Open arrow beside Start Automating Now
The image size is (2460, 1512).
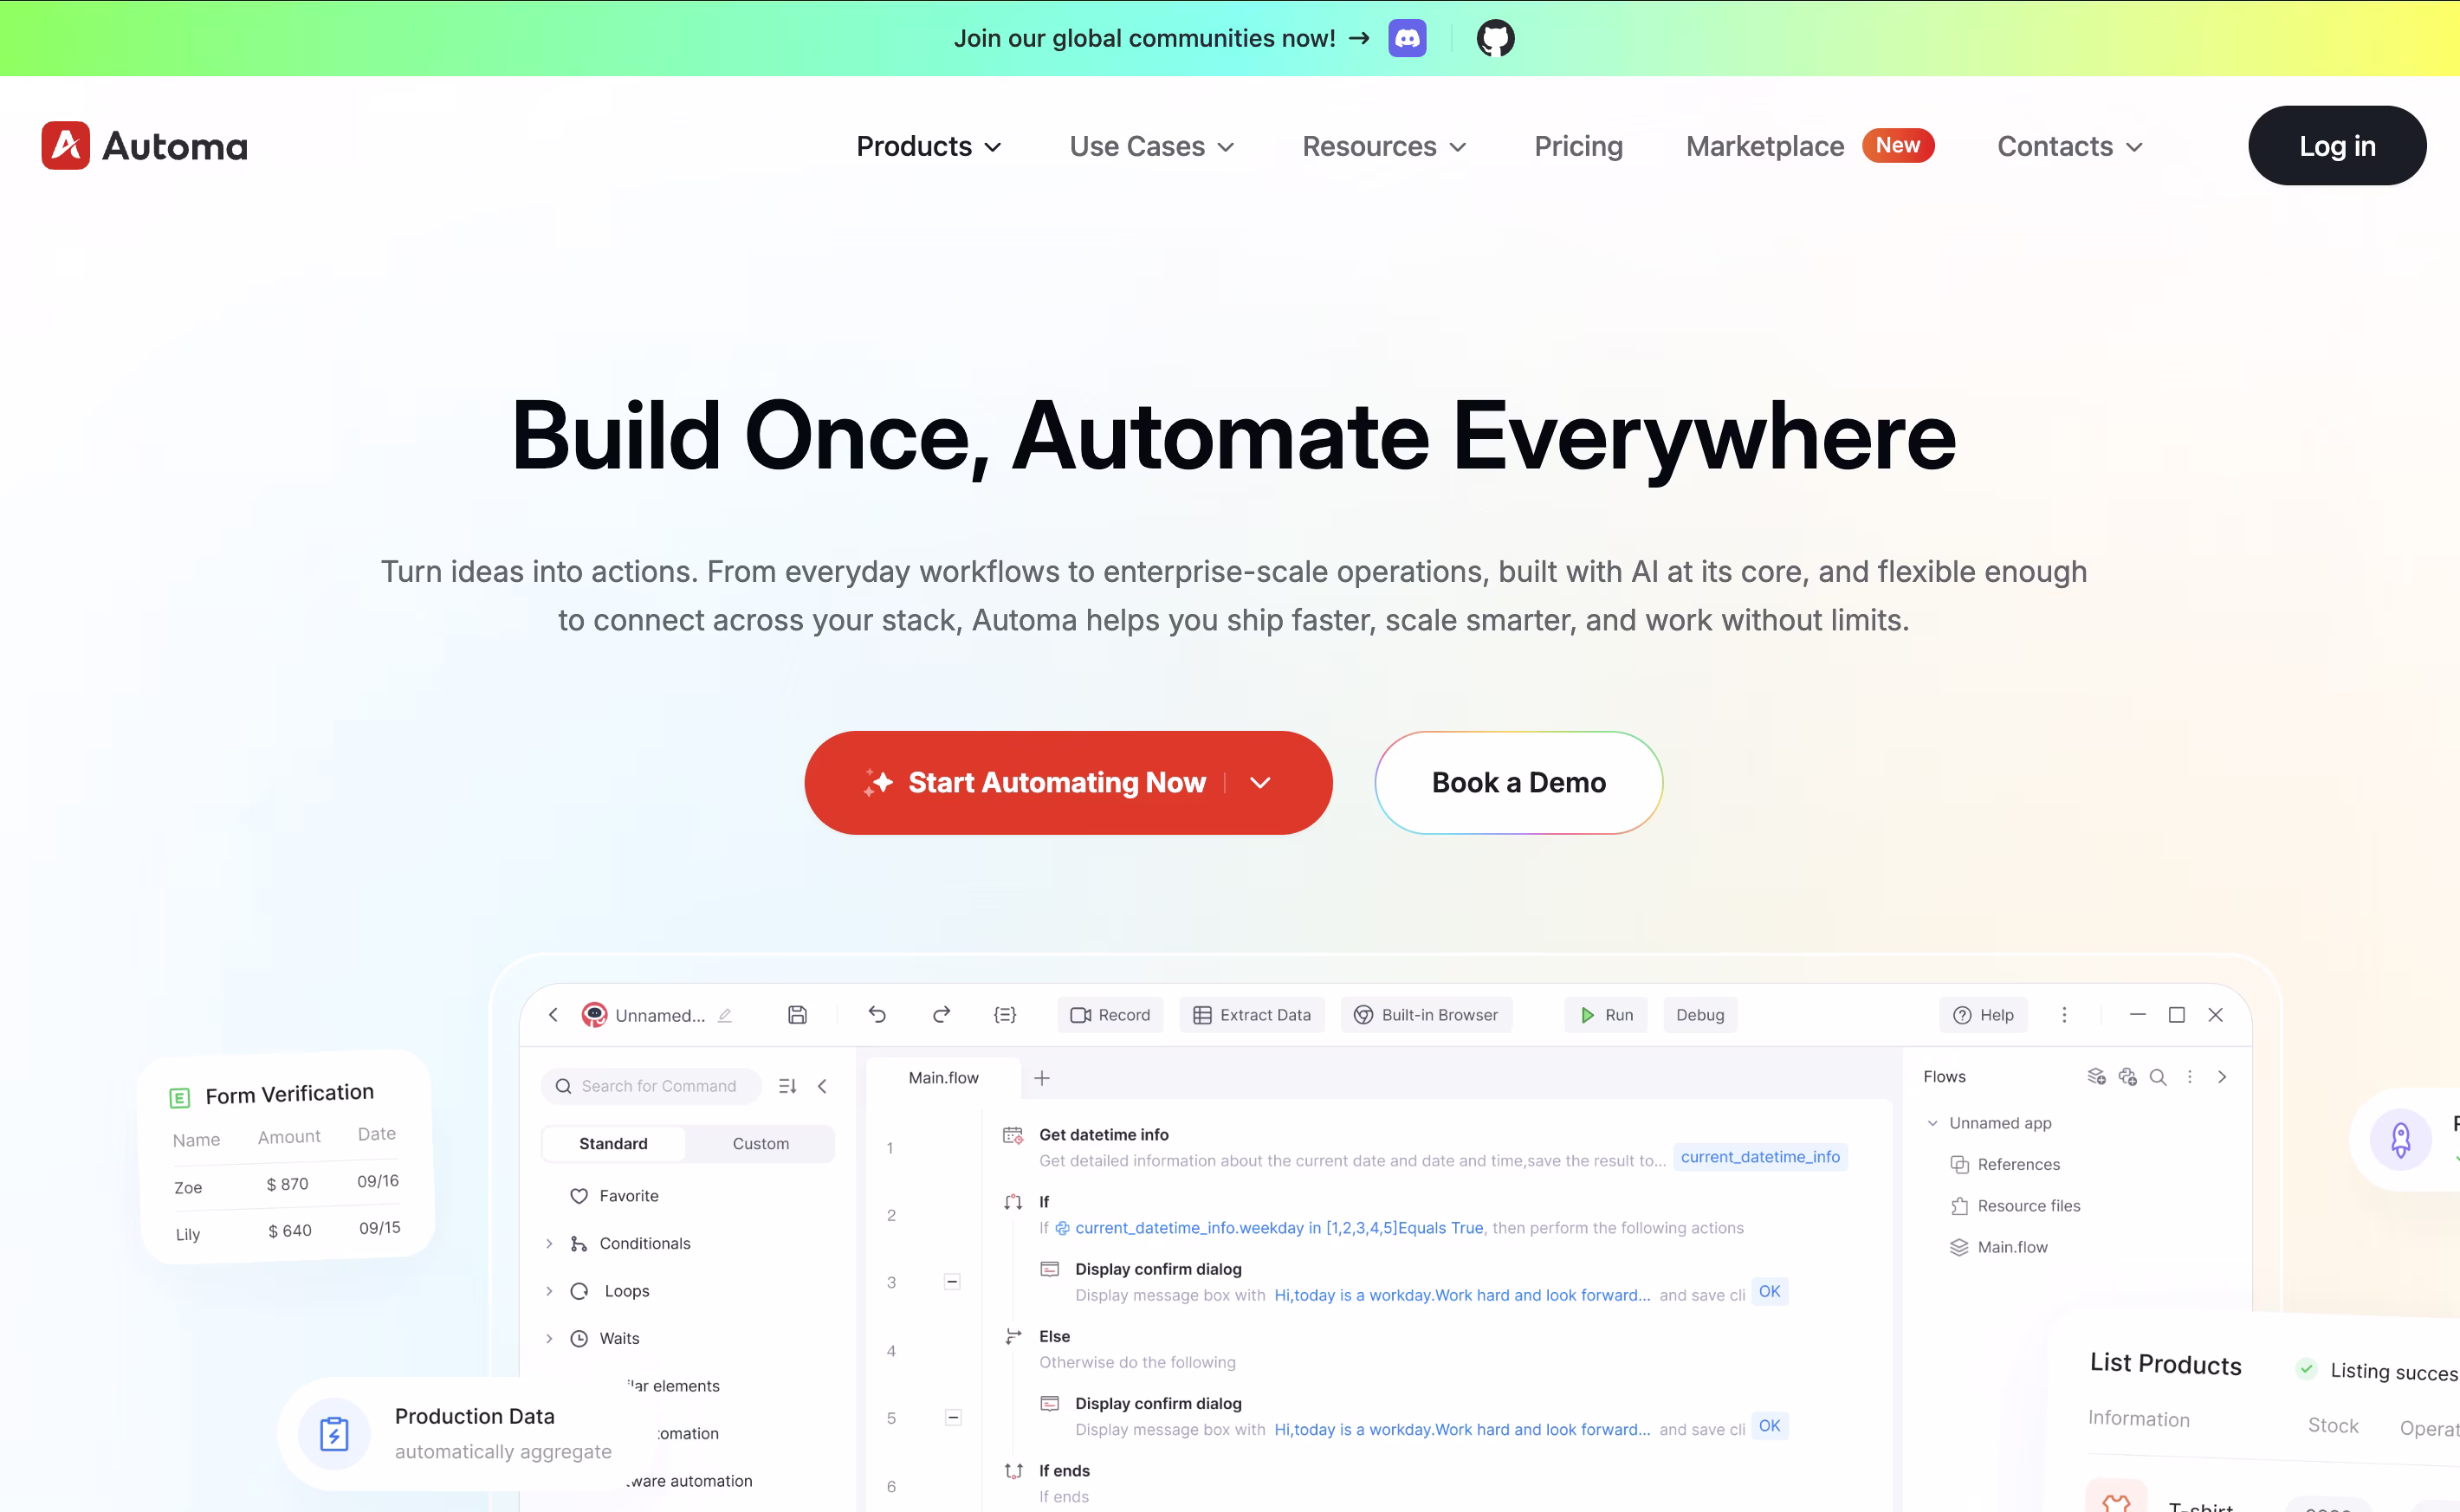click(x=1260, y=783)
